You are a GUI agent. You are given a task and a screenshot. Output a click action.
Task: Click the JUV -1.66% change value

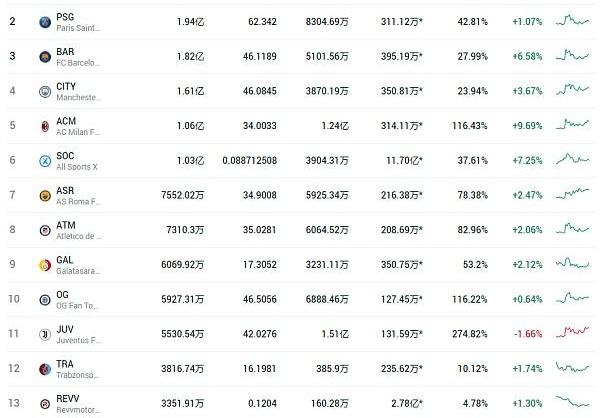click(x=526, y=335)
